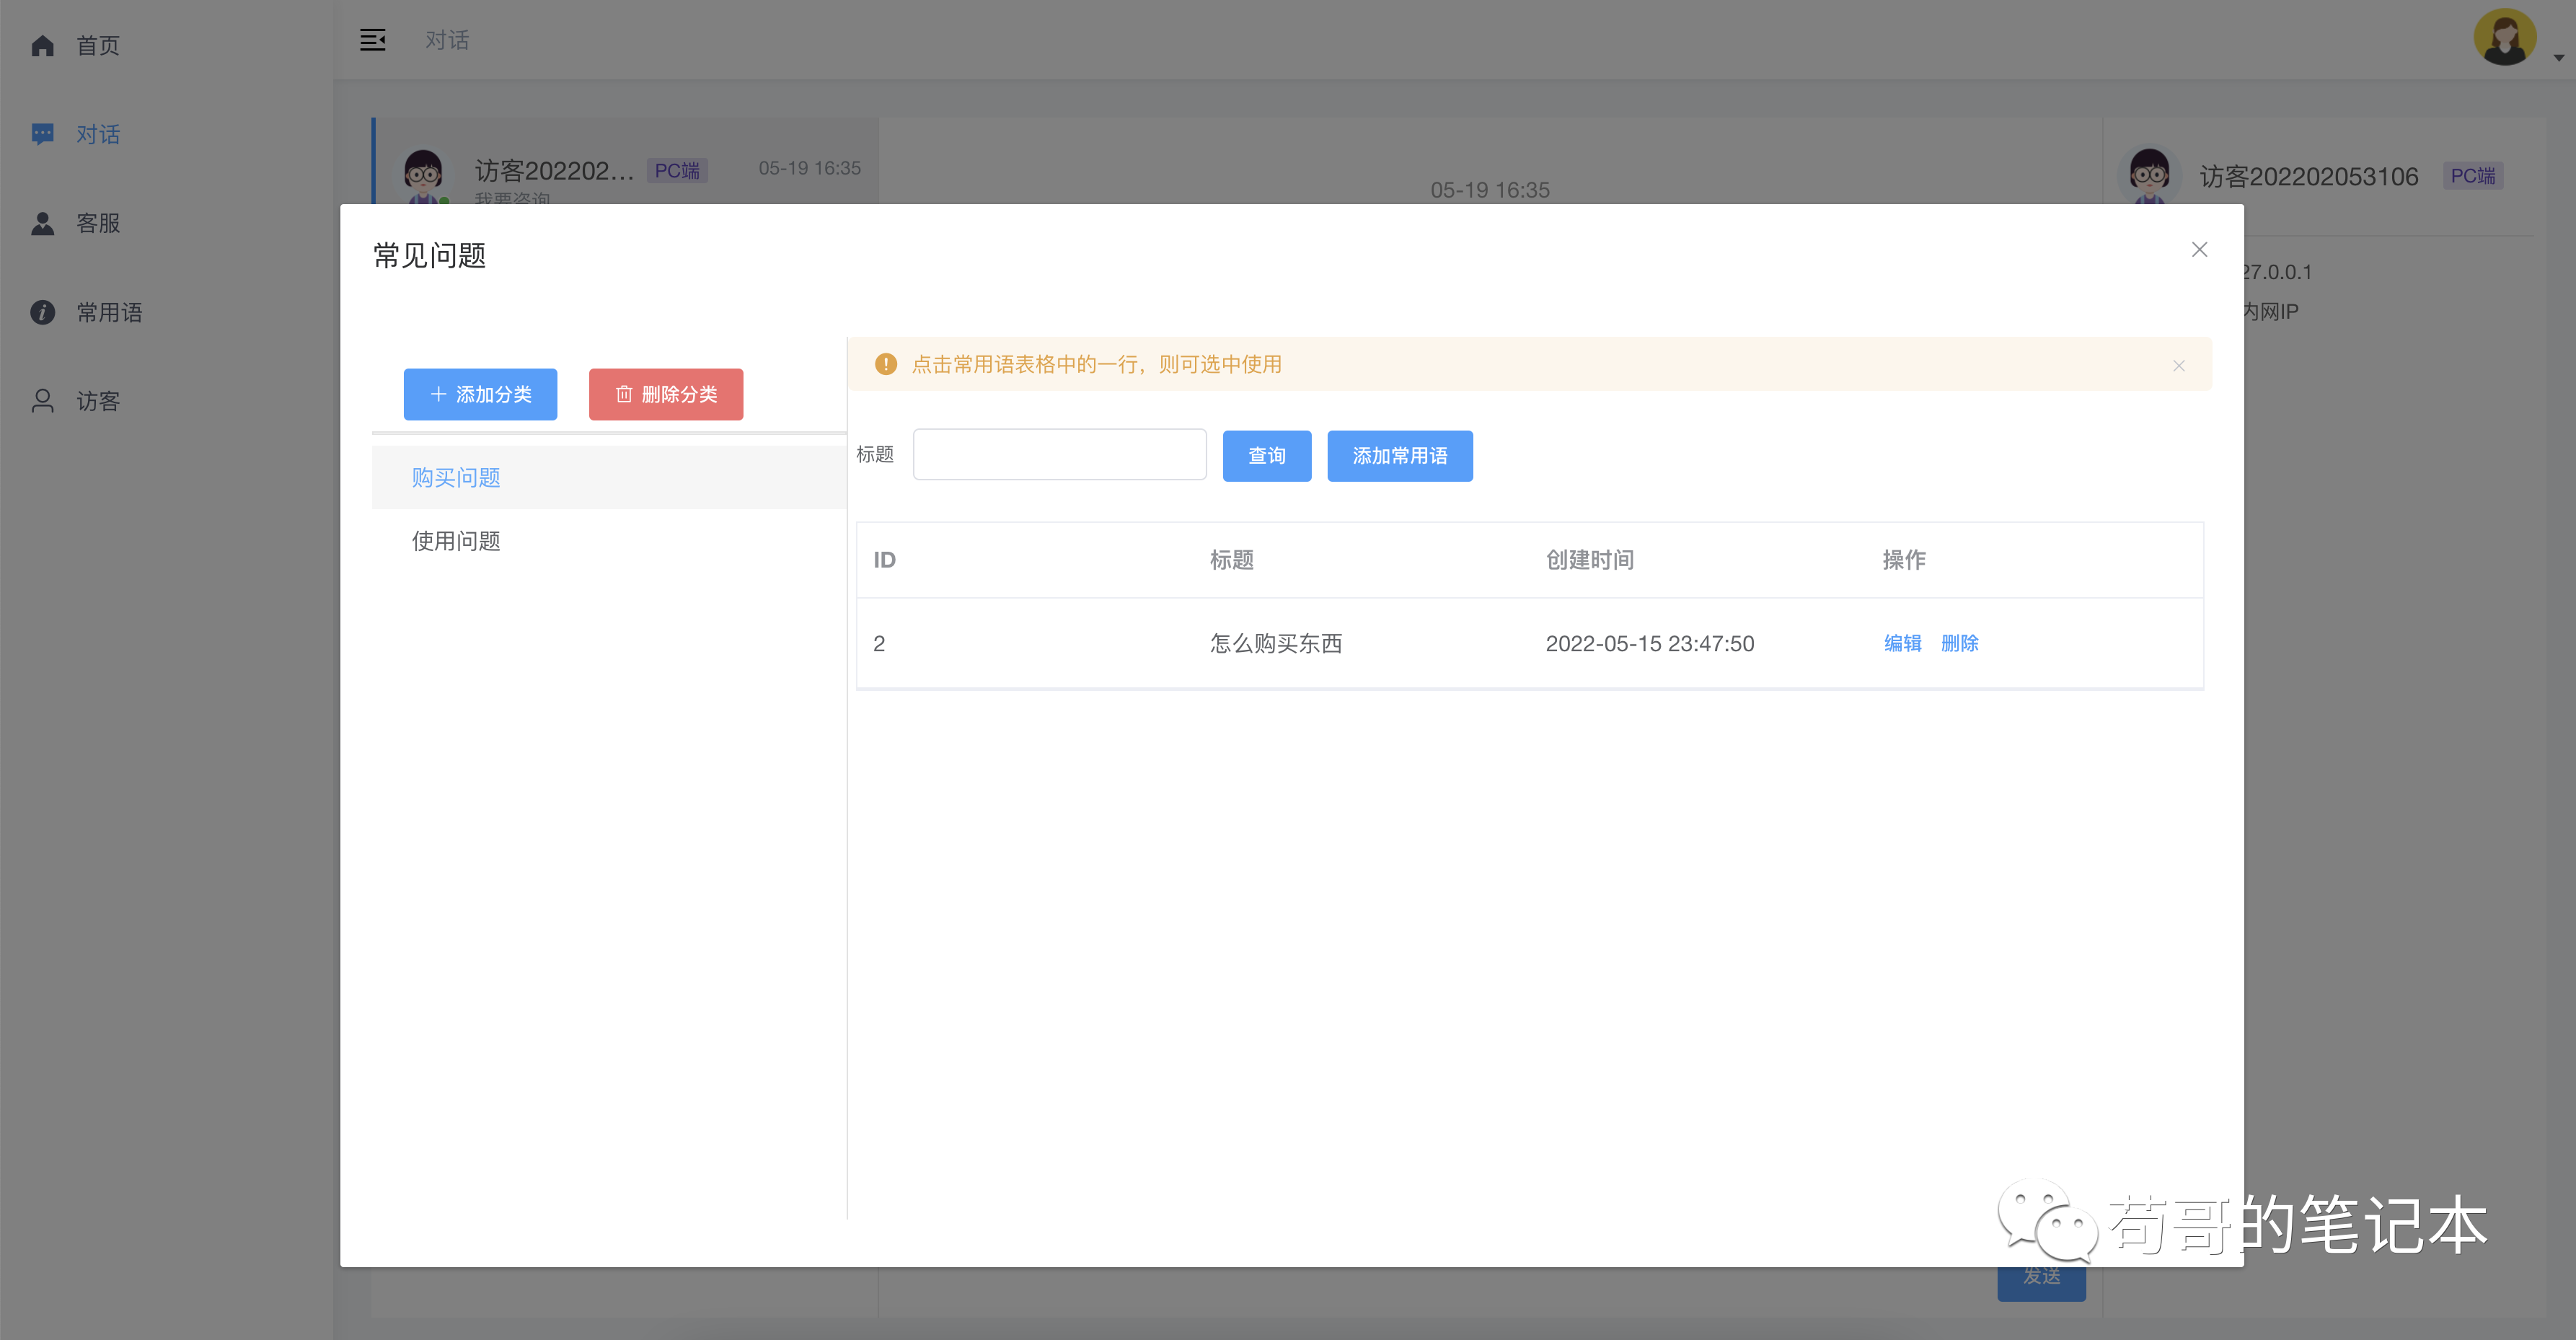Screen dimensions: 2576x1340
Task: Click the 添加分类 button
Action: tap(480, 394)
